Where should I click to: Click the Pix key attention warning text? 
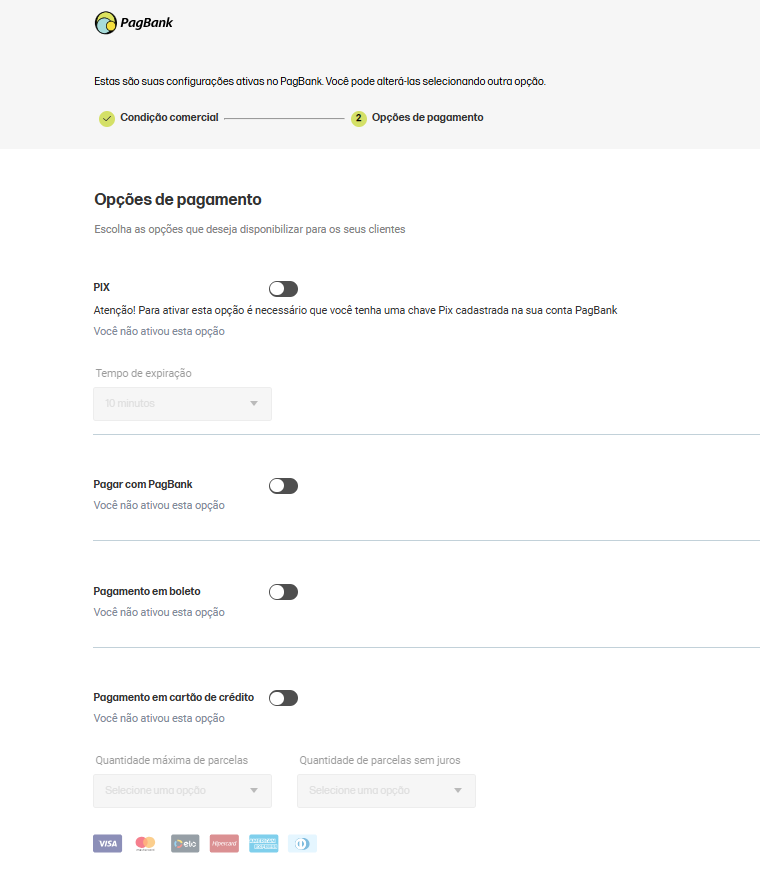coord(355,310)
